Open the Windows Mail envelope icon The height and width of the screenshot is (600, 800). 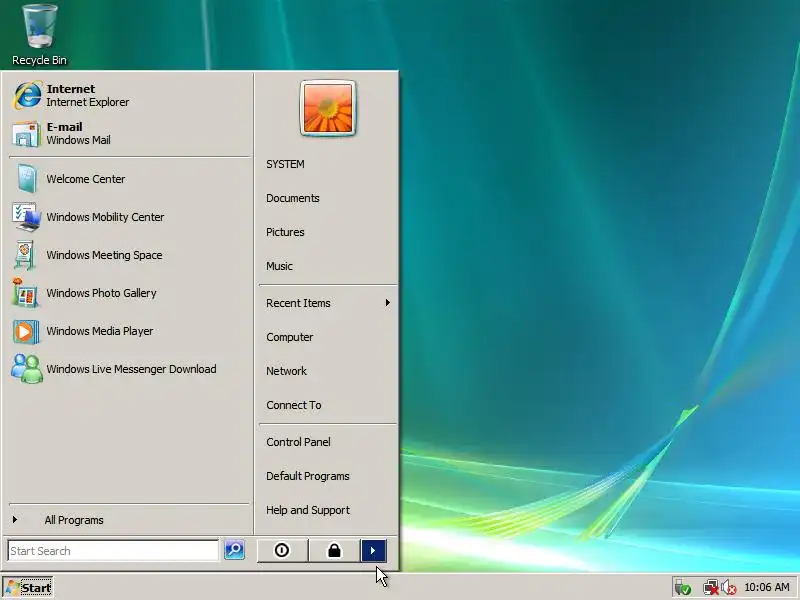pos(26,134)
